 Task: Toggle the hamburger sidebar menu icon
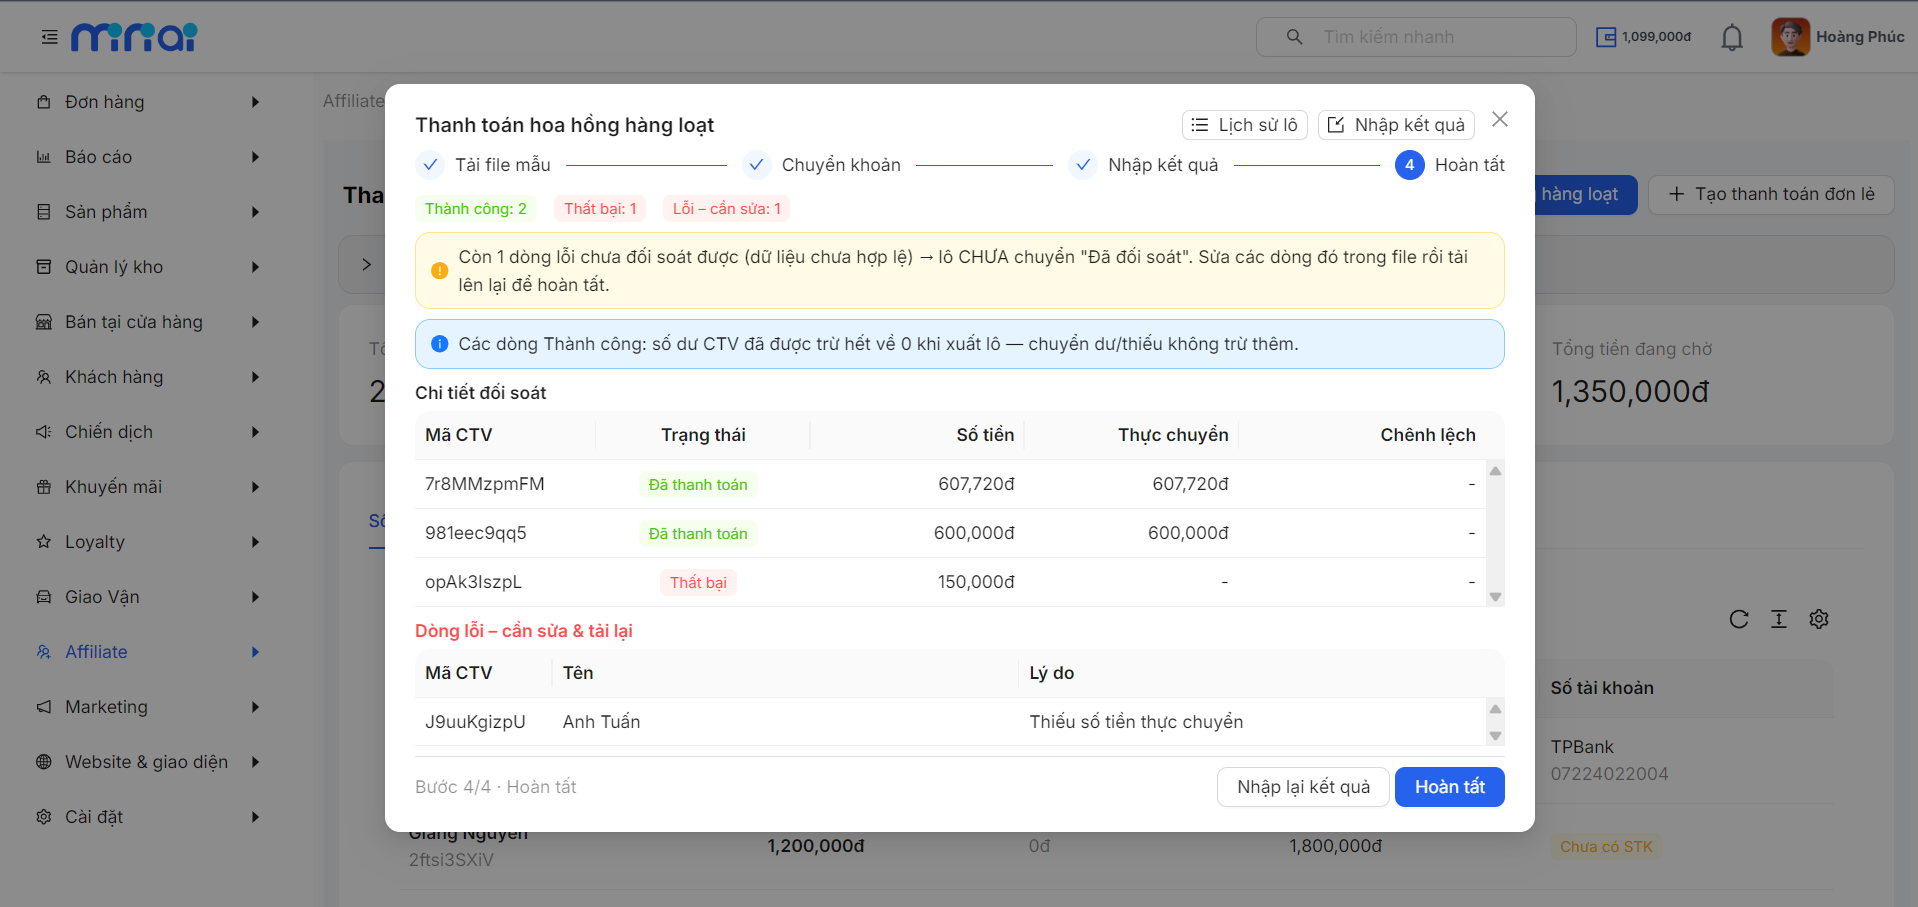tap(49, 37)
